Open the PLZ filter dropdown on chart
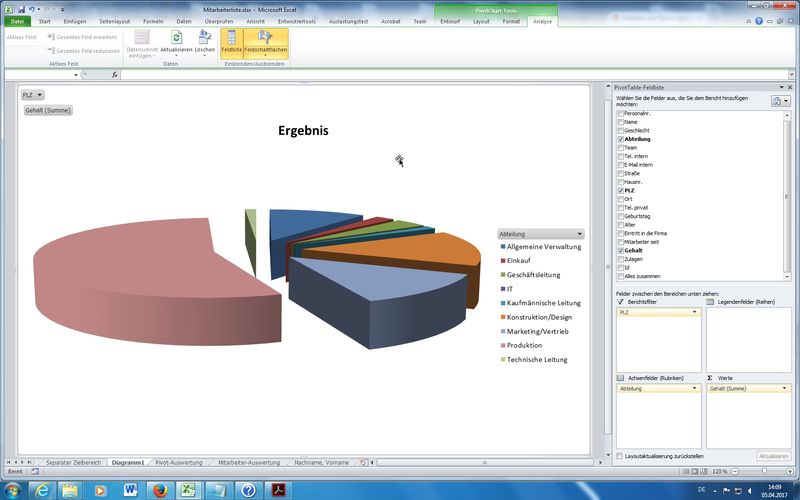 pyautogui.click(x=33, y=95)
